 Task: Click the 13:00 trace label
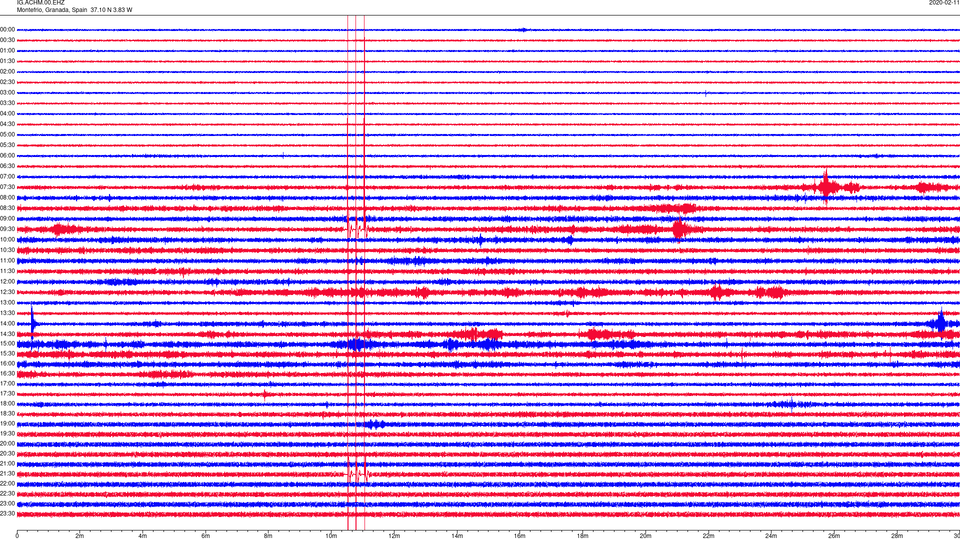tap(8, 302)
